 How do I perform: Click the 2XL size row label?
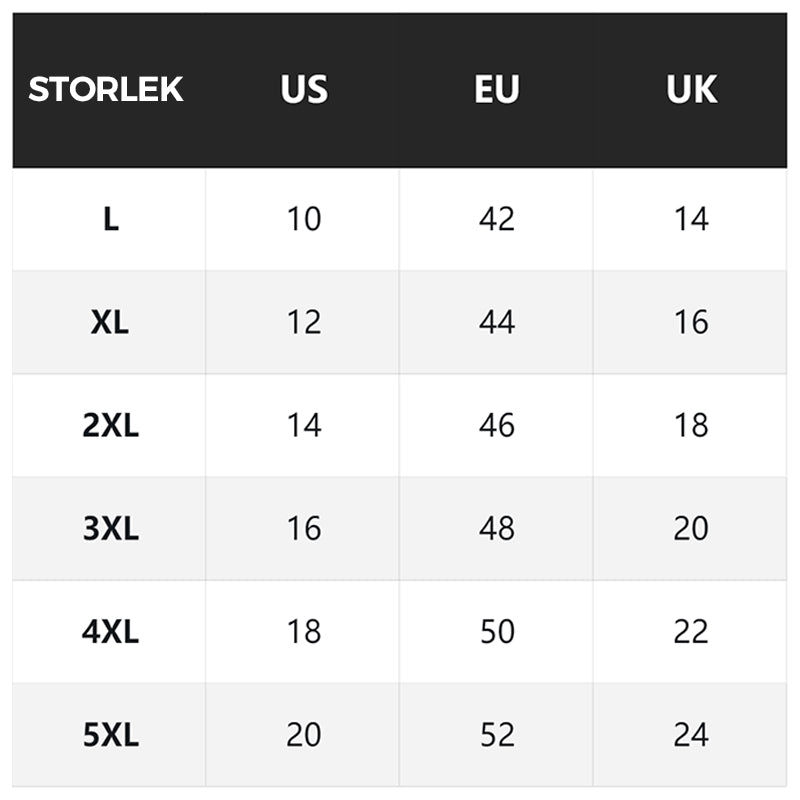pos(110,426)
